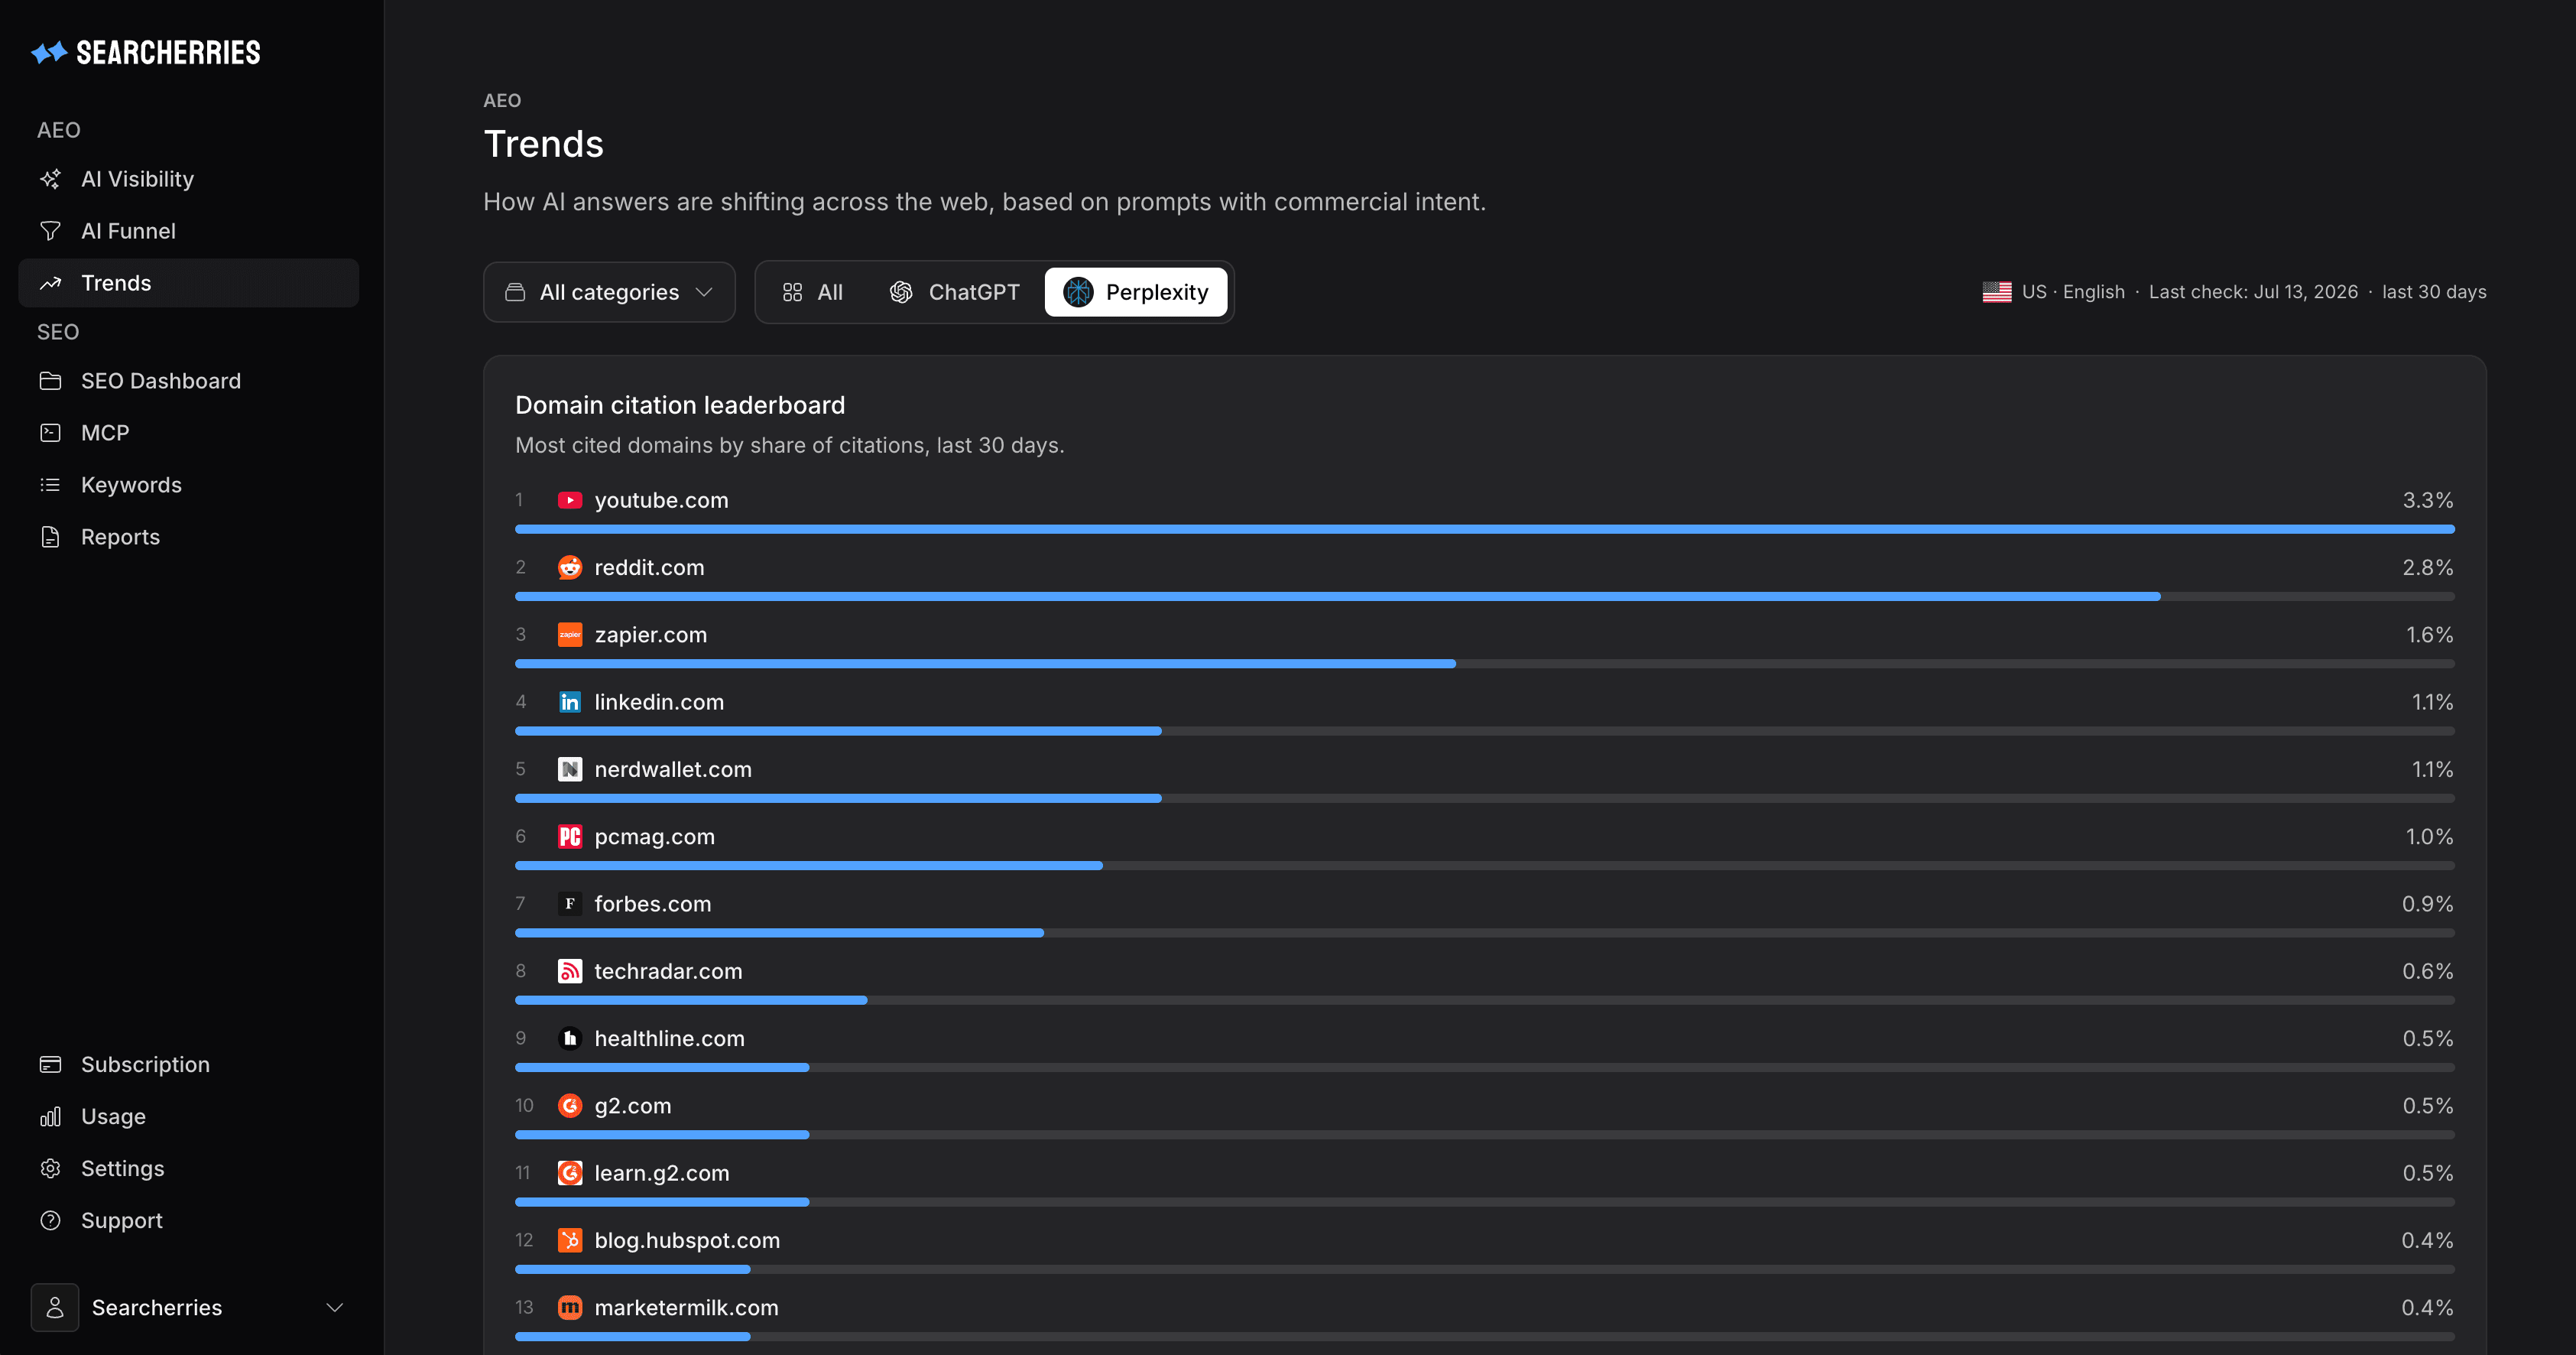The height and width of the screenshot is (1355, 2576).
Task: Click the Settings gear icon
Action: pos(50,1168)
